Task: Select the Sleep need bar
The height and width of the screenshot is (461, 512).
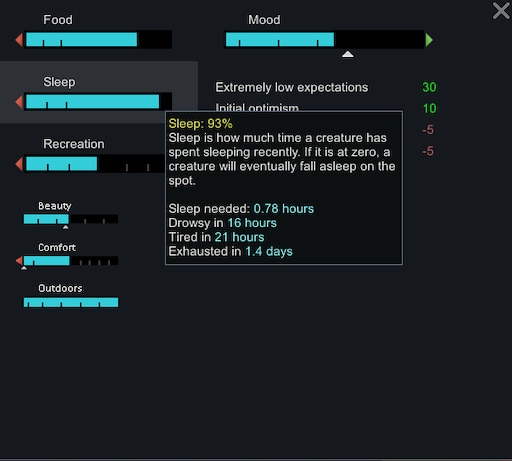Action: point(98,102)
